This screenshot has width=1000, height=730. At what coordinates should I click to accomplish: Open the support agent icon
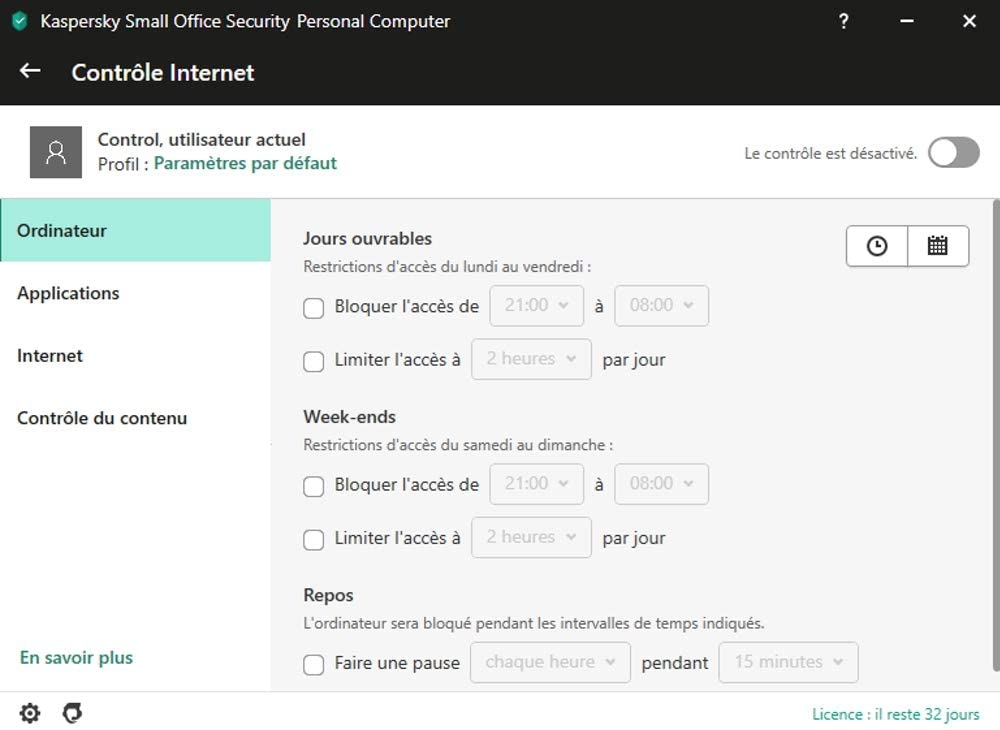(72, 713)
